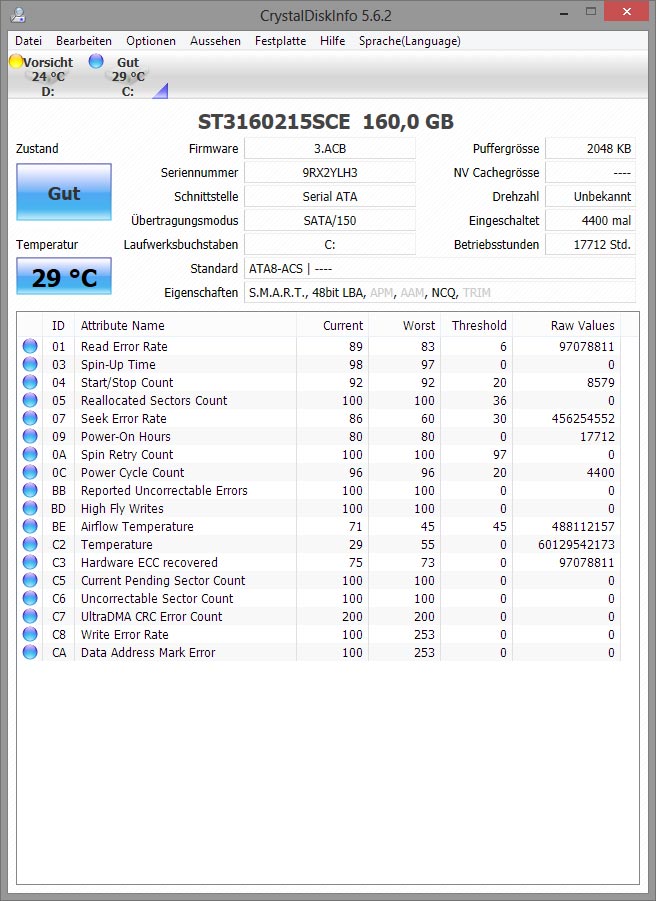The image size is (656, 901).
Task: Click status orb for Data Address Mark Error
Action: click(x=30, y=652)
